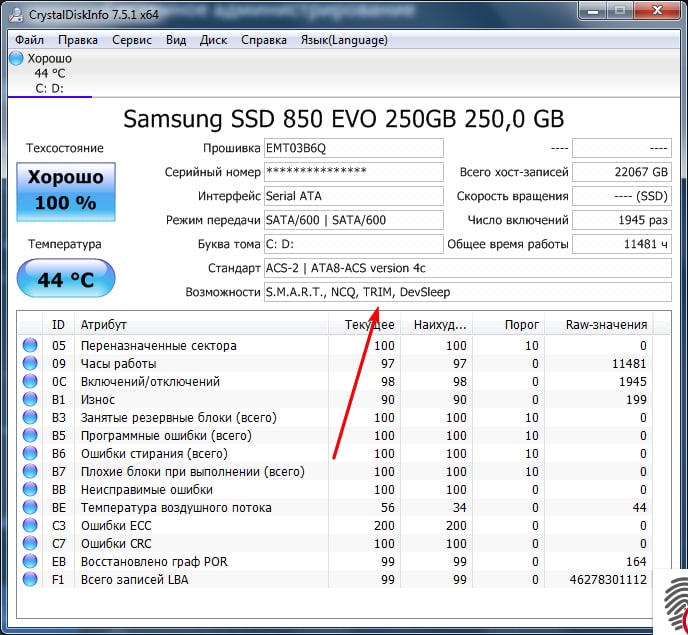This screenshot has width=688, height=635.
Task: Click status orb for C3 Ошибки ECC
Action: [30, 525]
